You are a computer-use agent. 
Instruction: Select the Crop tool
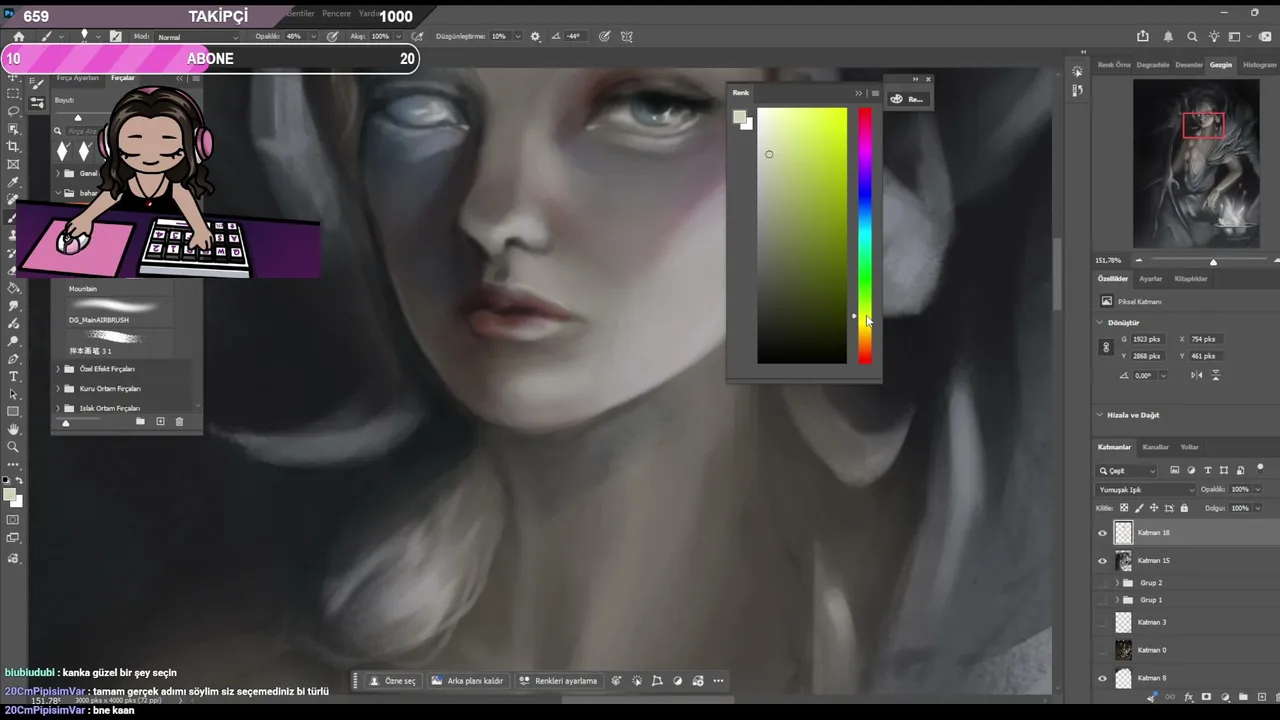point(13,146)
